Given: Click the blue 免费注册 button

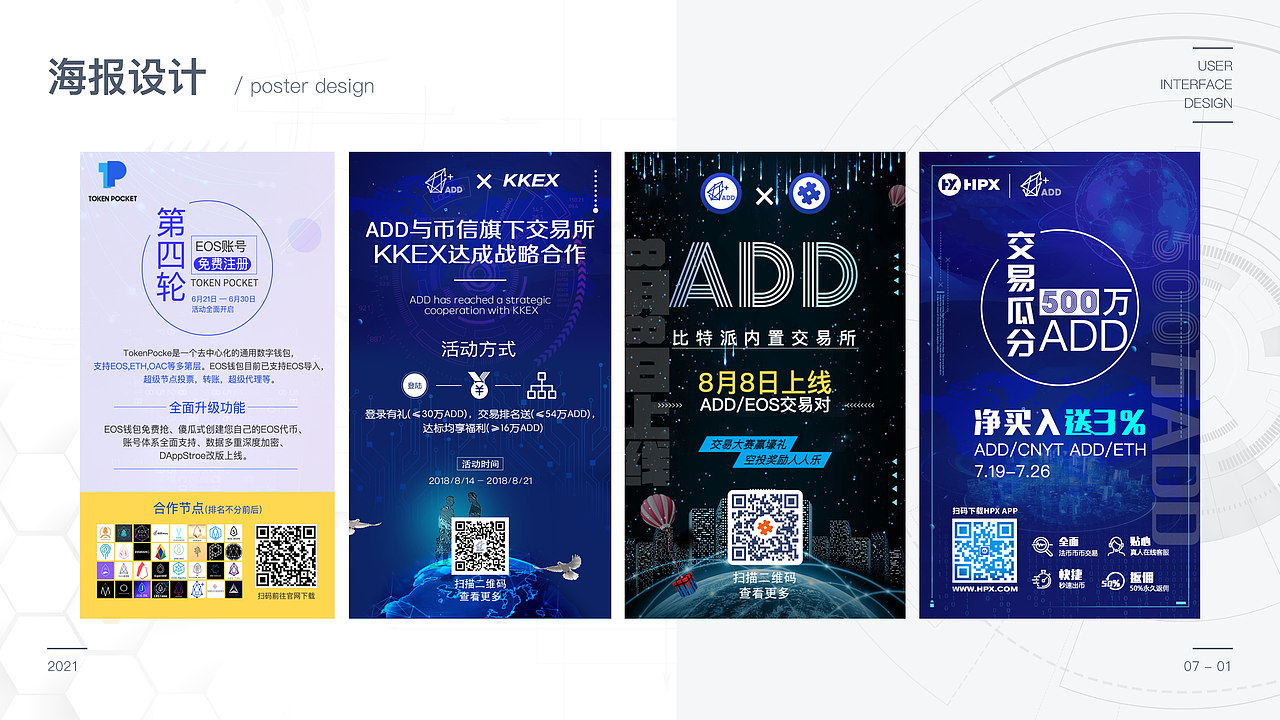Looking at the screenshot, I should [x=222, y=265].
